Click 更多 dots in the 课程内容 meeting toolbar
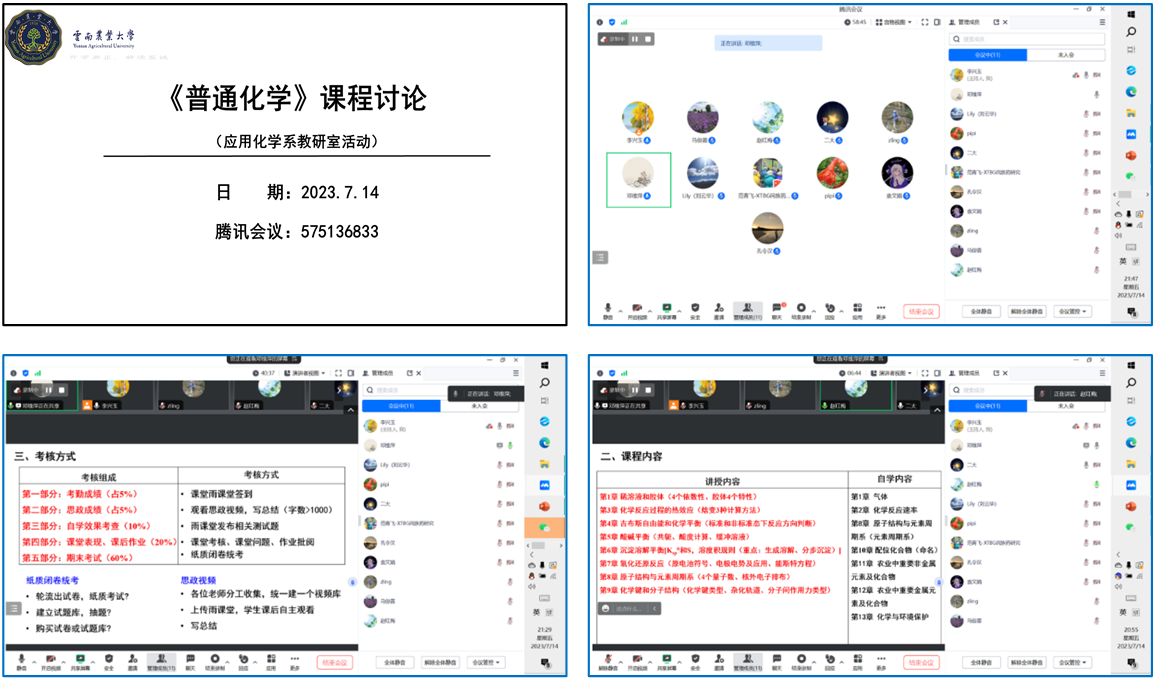The width and height of the screenshot is (1156, 679). 880,661
